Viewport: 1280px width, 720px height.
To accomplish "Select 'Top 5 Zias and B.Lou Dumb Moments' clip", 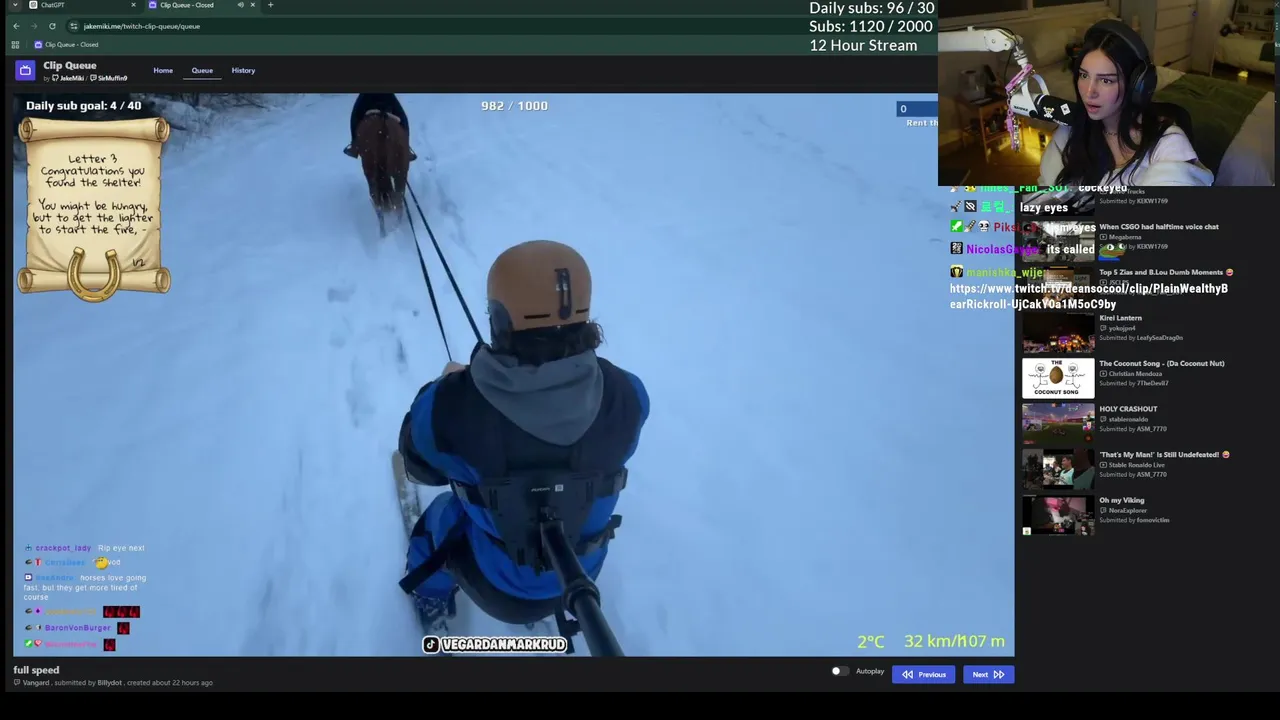I will pyautogui.click(x=1166, y=272).
